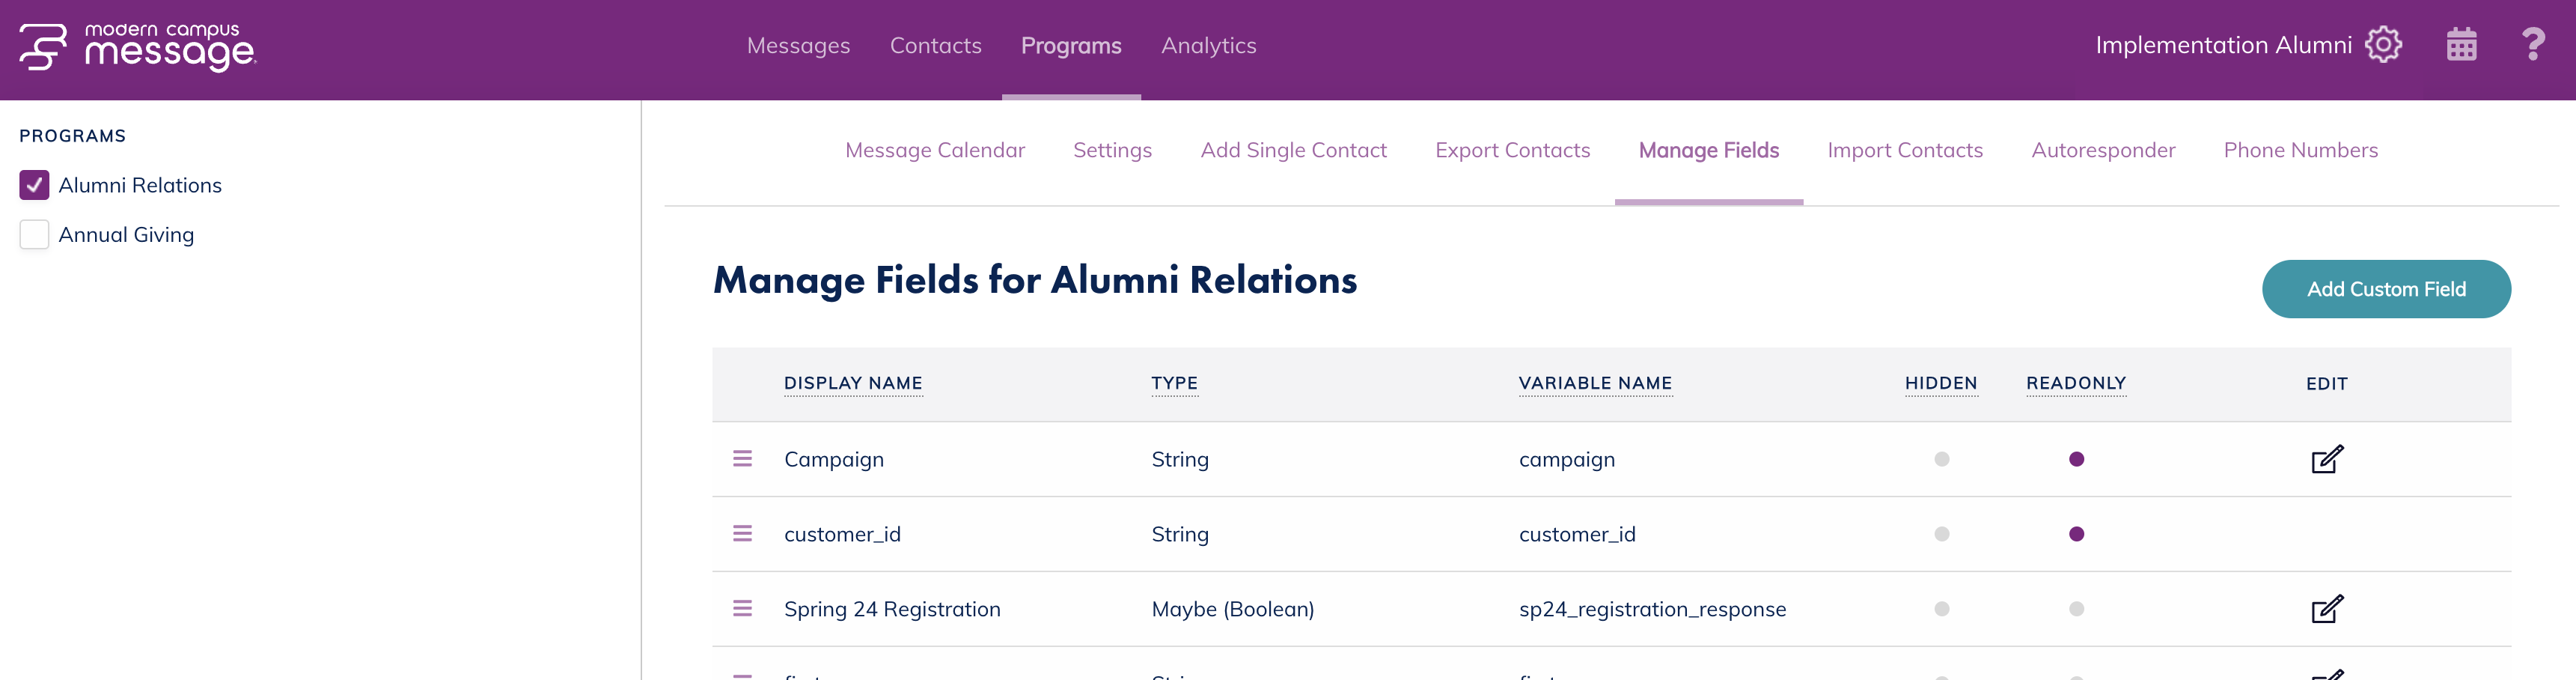The width and height of the screenshot is (2576, 680).
Task: Open the Implementation Alumni account link
Action: 2222,46
